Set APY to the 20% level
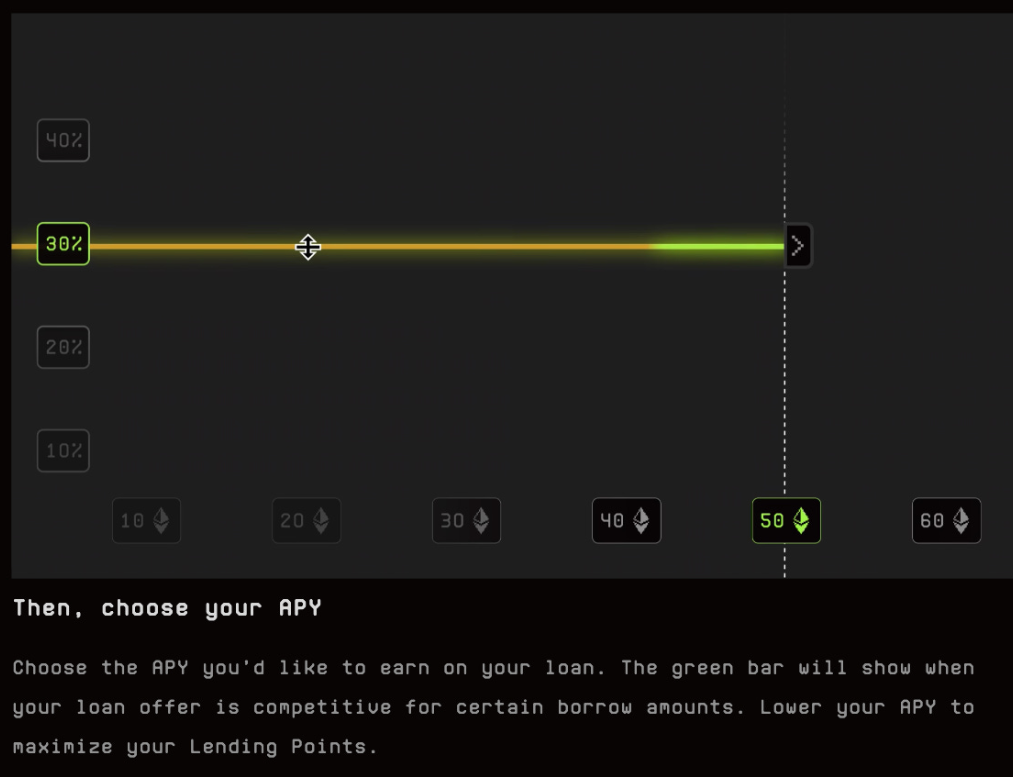This screenshot has height=777, width=1013. click(x=63, y=348)
